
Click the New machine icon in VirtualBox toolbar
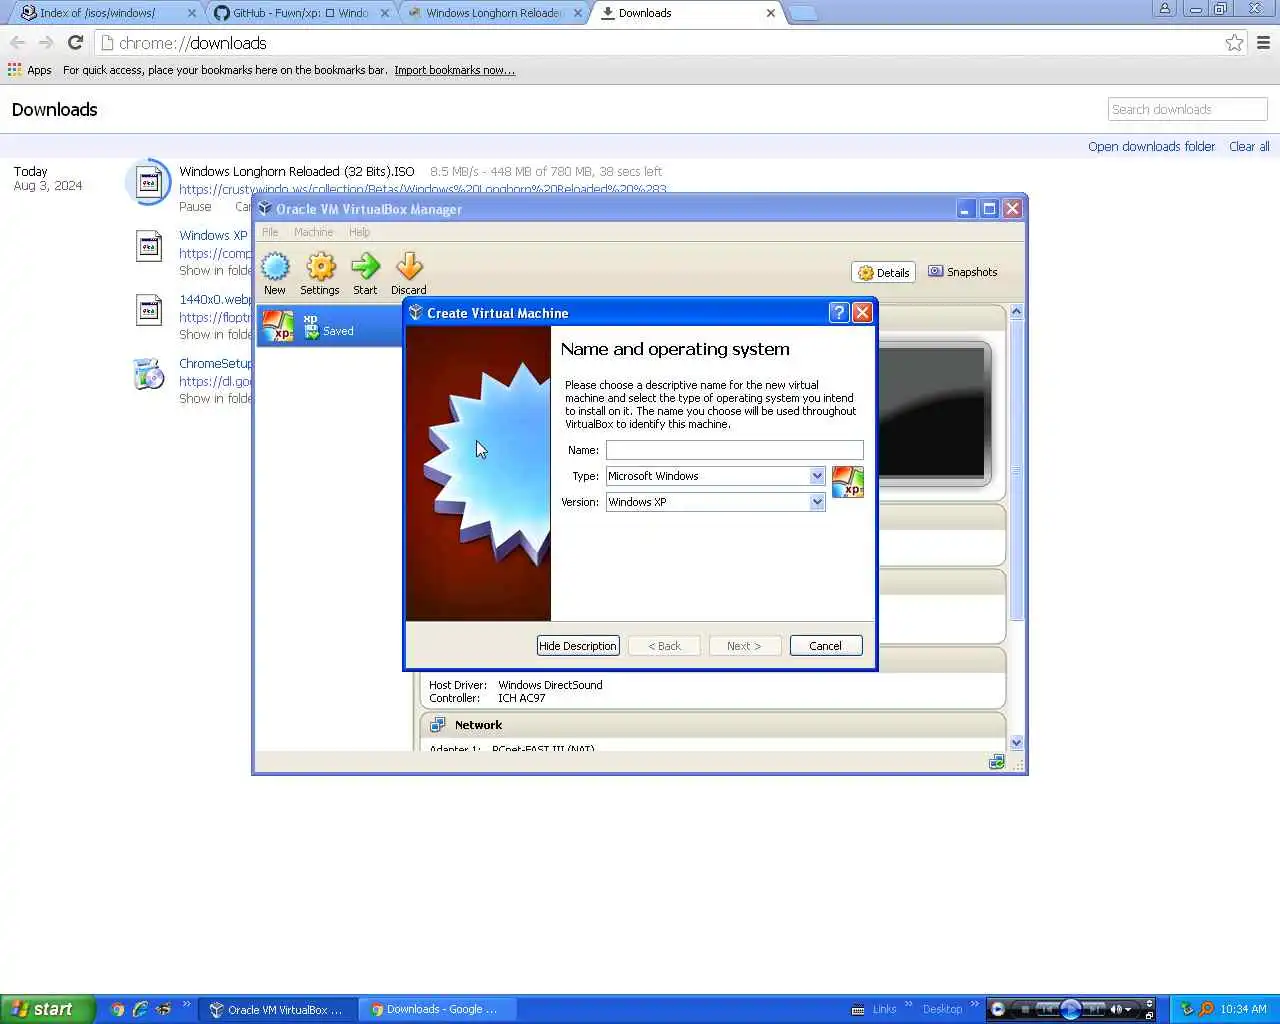point(275,273)
